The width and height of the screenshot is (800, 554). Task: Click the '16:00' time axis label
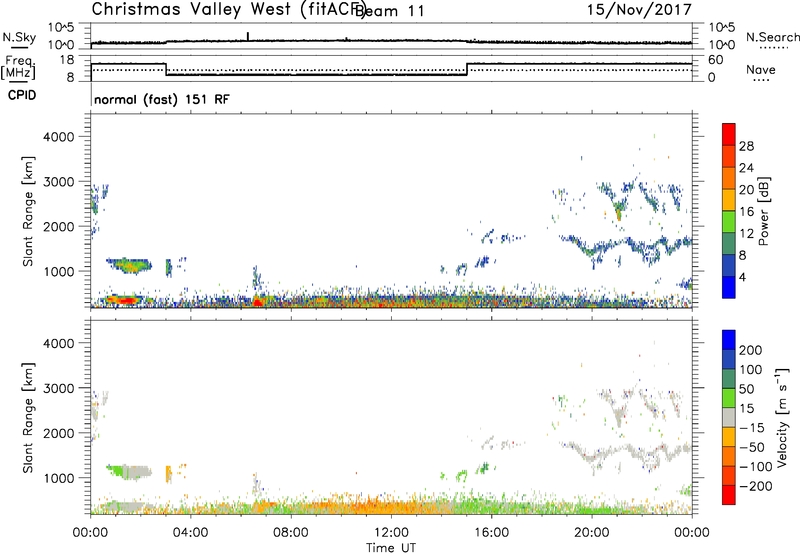coord(491,533)
